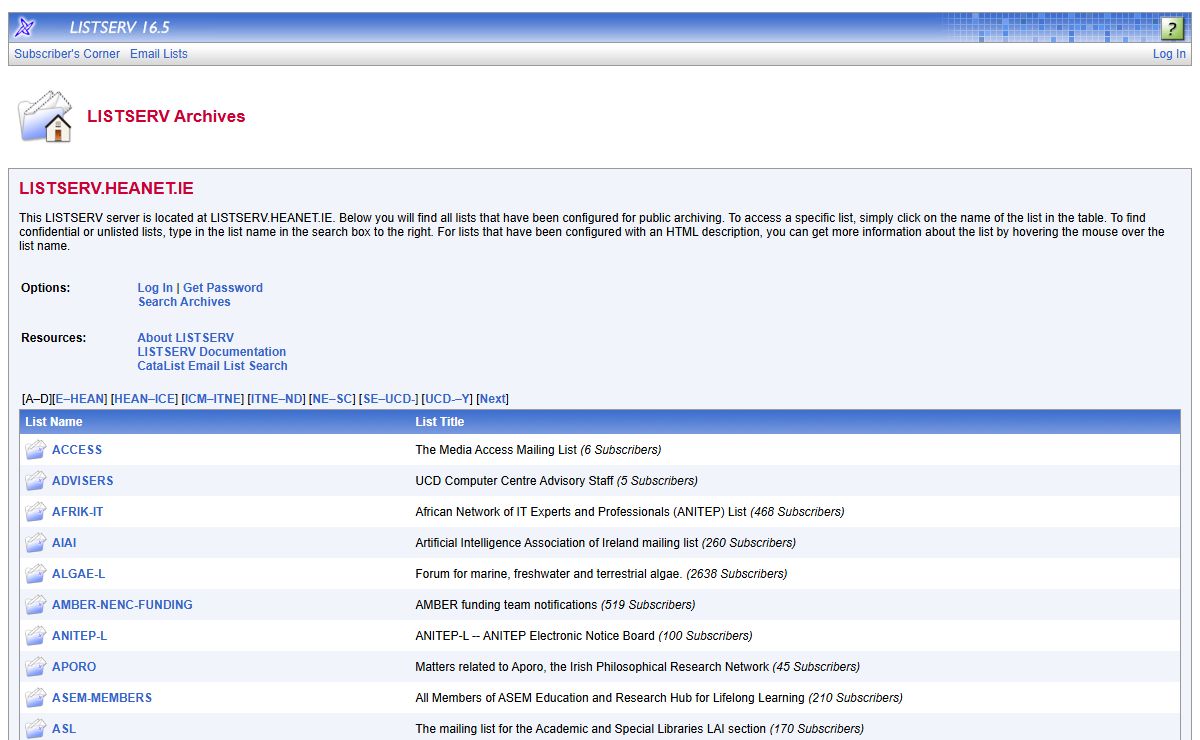This screenshot has height=740, width=1200.
Task: Click 'UCD Computer Centre Advisory Staff' title
Action: 514,481
